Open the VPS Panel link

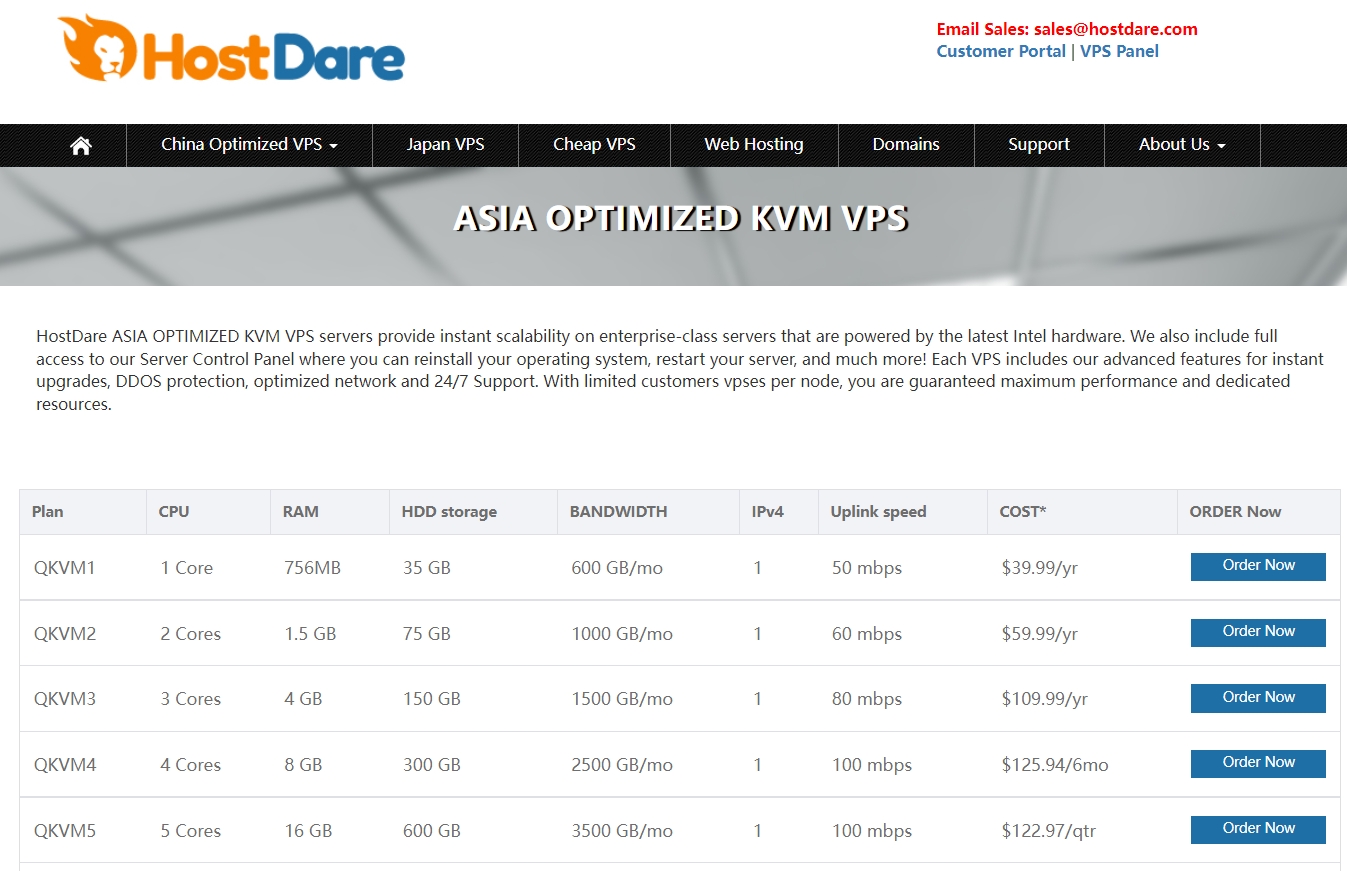tap(1119, 51)
